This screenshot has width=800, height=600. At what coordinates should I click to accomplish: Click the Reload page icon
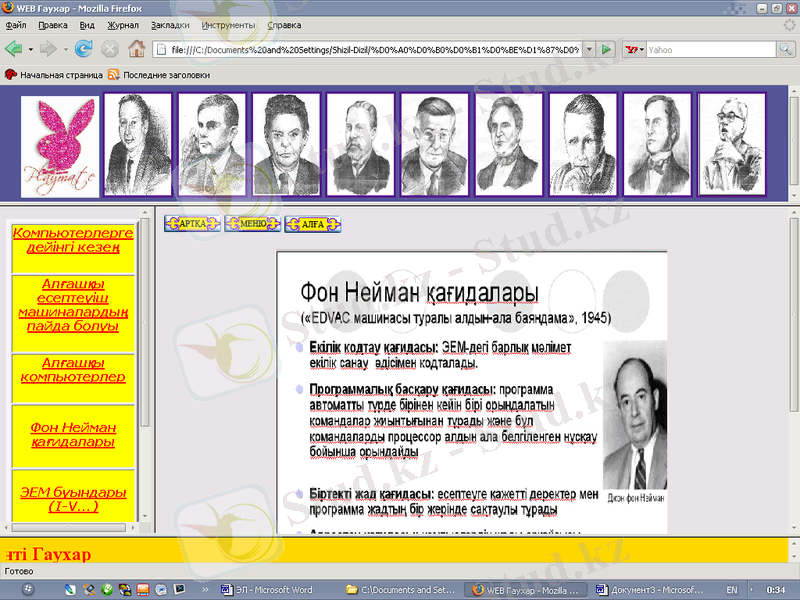[84, 48]
